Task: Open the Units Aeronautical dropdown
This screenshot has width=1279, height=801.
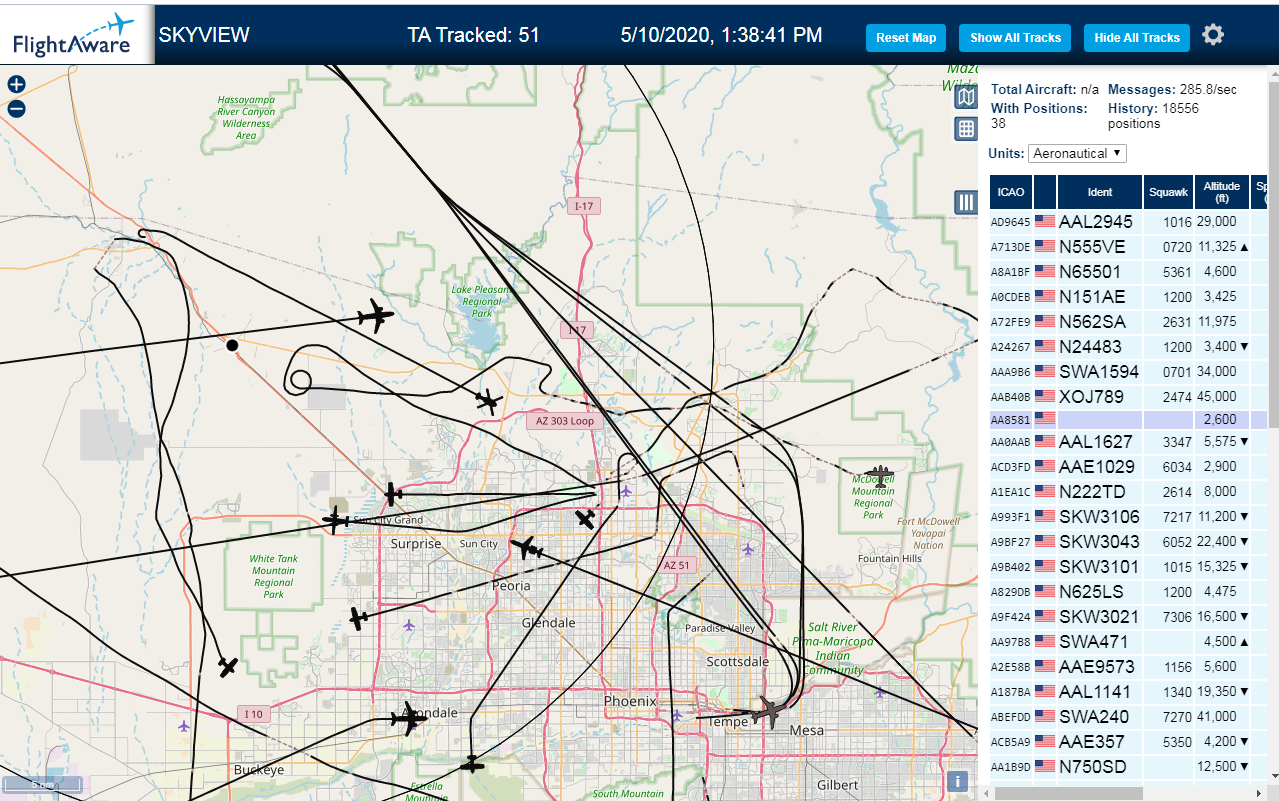Action: [1077, 153]
